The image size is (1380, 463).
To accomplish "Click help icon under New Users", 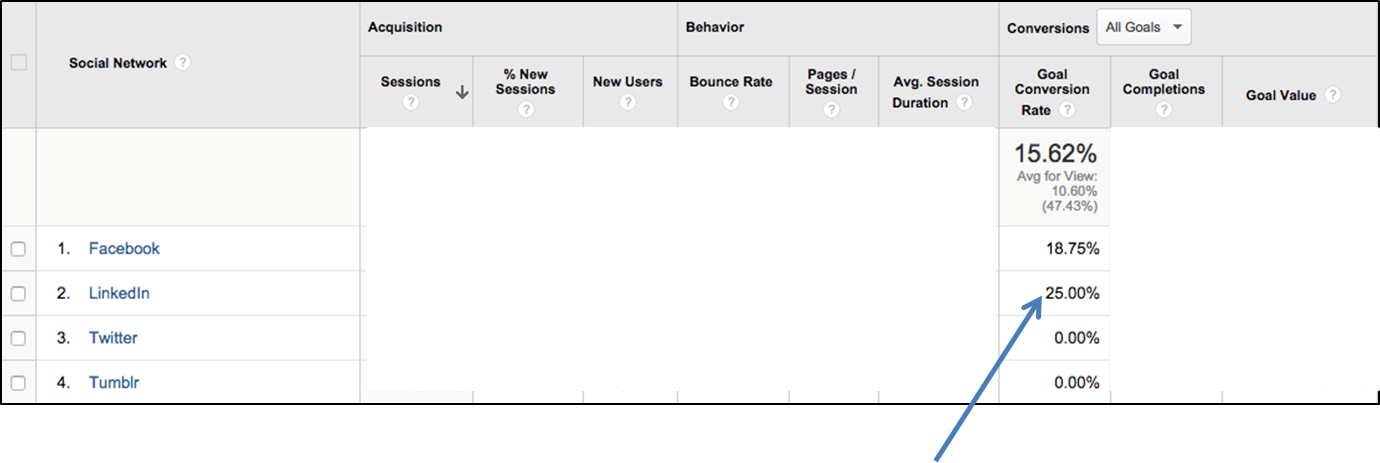I will tap(627, 102).
